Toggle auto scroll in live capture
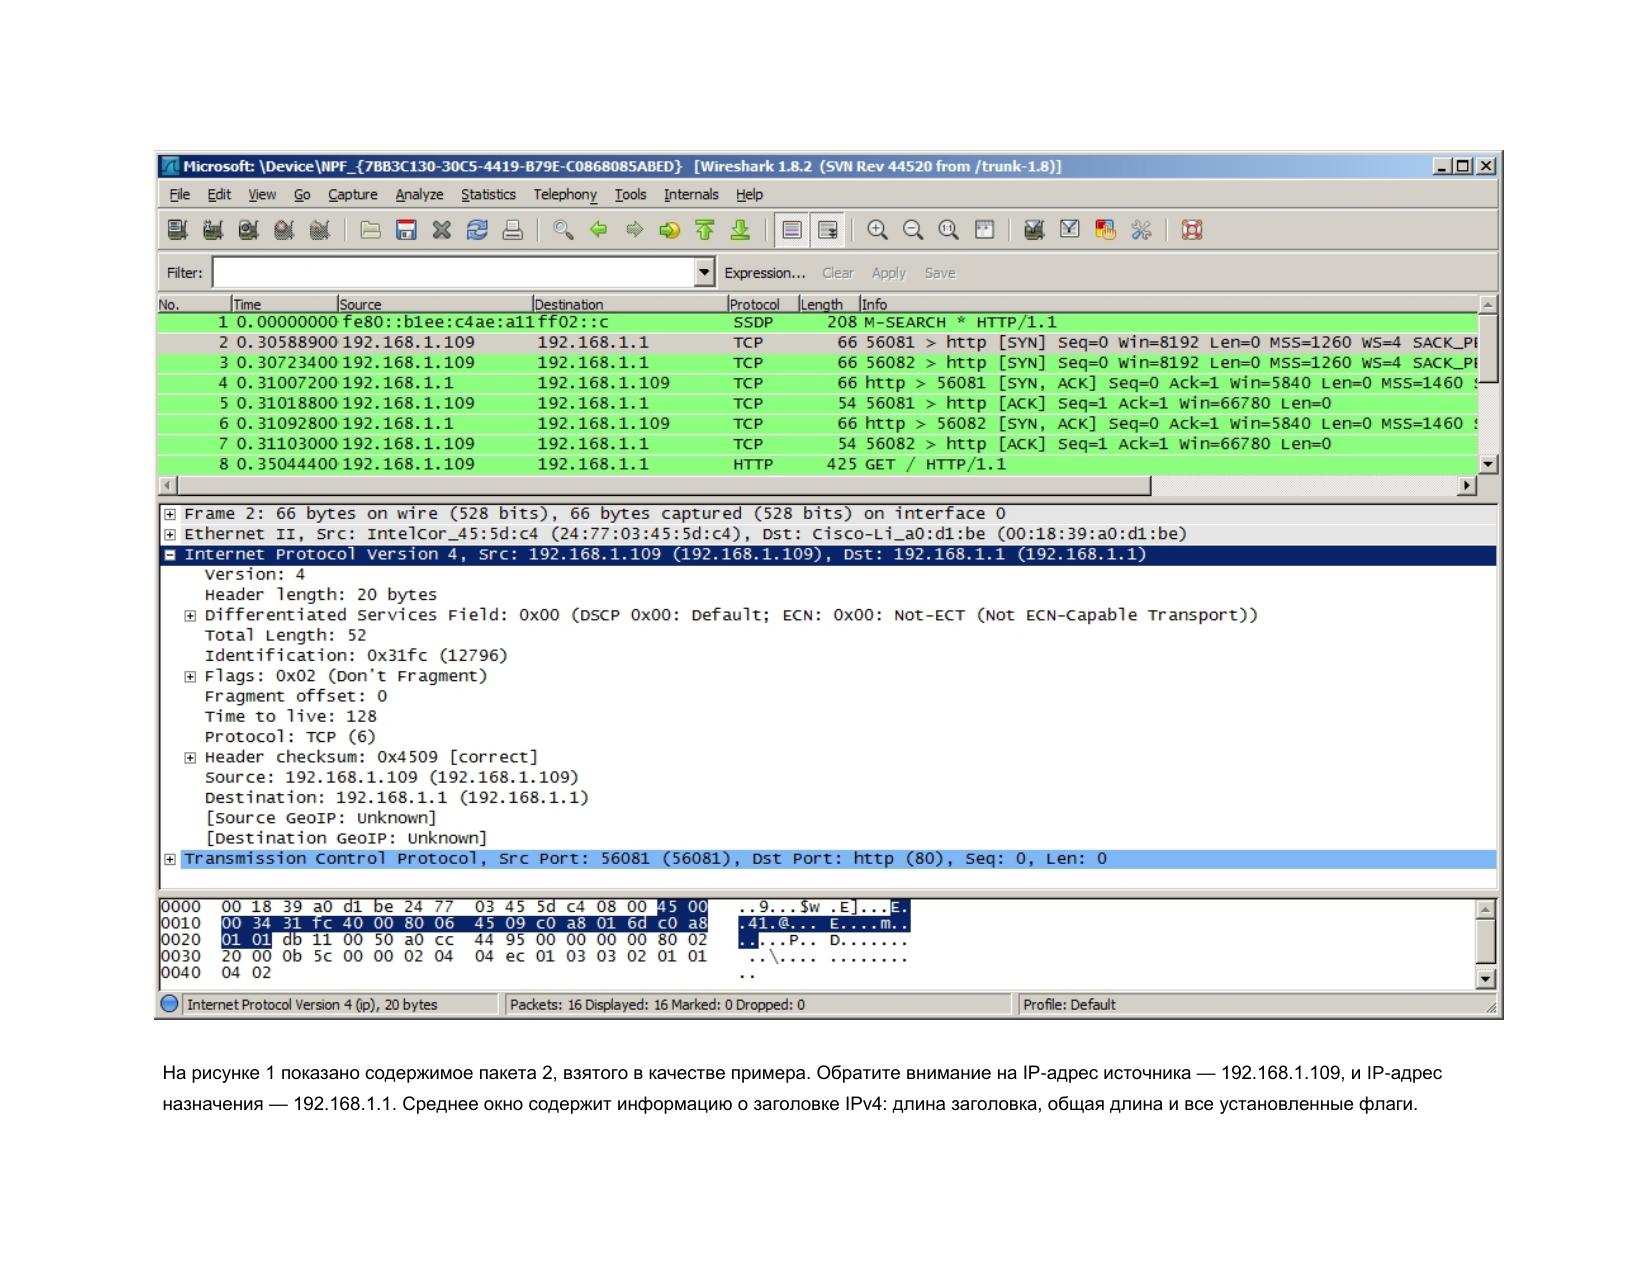Viewport: 1651px width, 1275px height. tap(828, 230)
